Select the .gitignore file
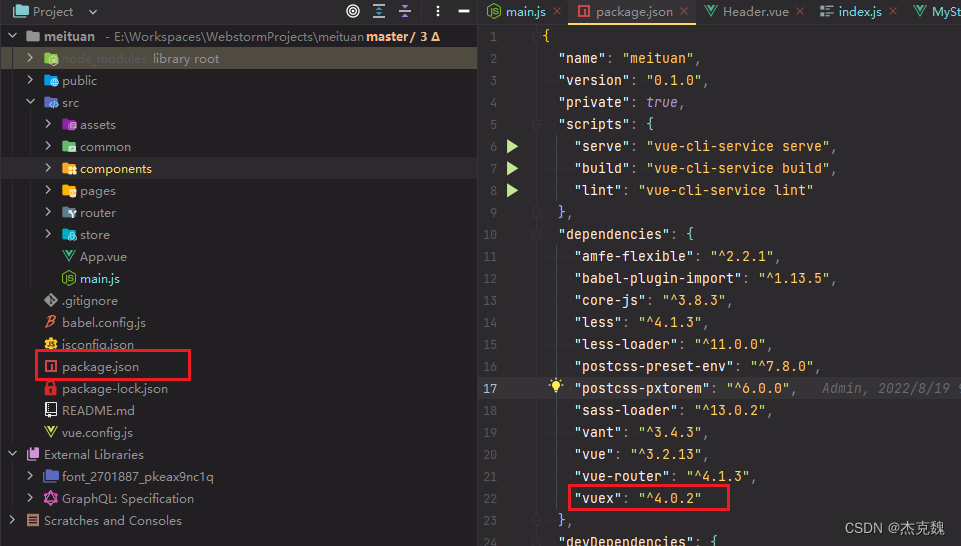Image resolution: width=961 pixels, height=546 pixels. coord(89,301)
